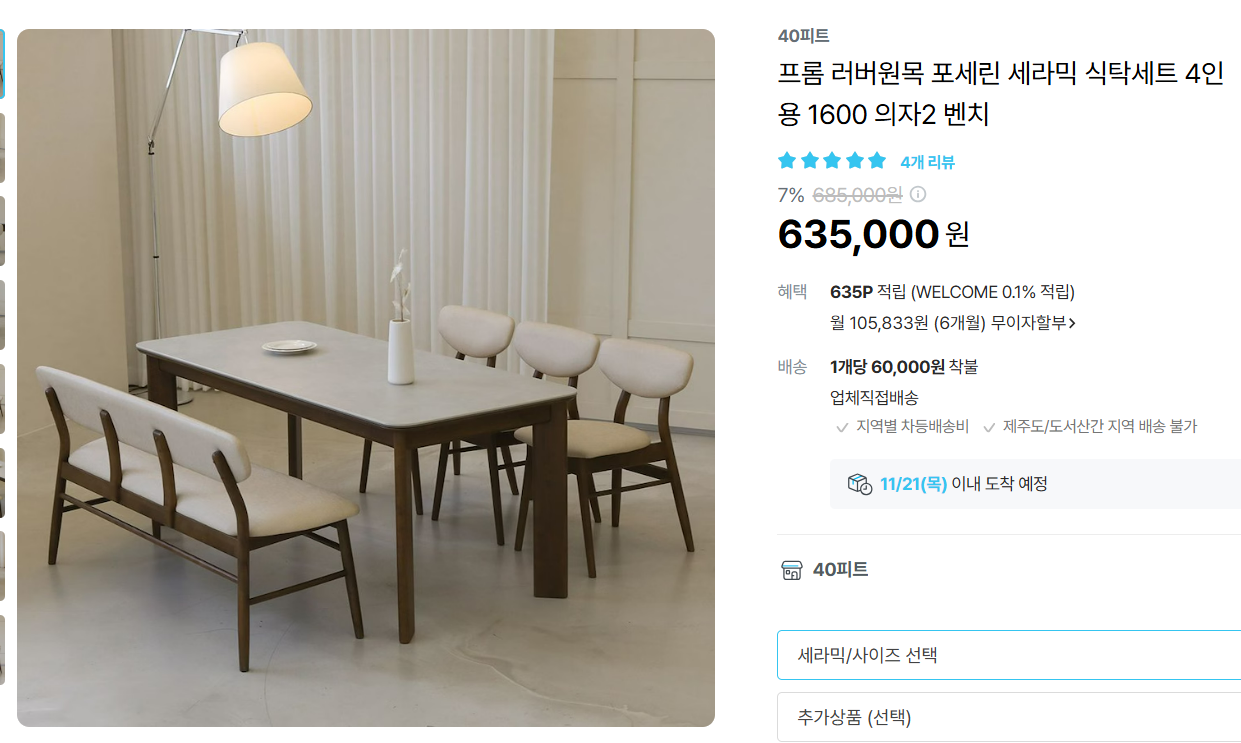Click the 11/21(목) arrival date text
The height and width of the screenshot is (743, 1241).
click(x=913, y=484)
